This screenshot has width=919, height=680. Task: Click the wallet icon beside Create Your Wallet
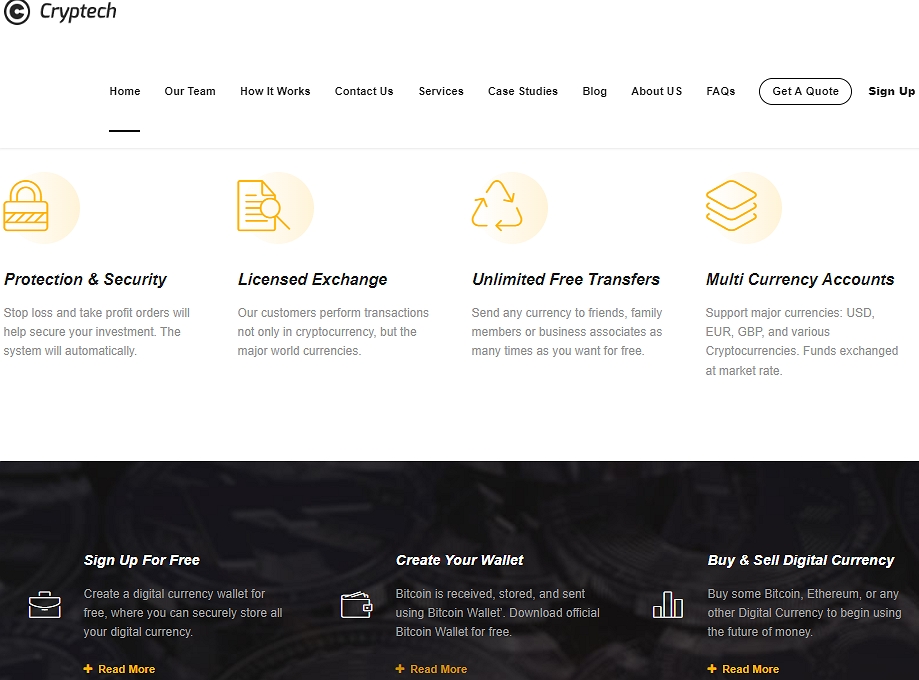[356, 605]
